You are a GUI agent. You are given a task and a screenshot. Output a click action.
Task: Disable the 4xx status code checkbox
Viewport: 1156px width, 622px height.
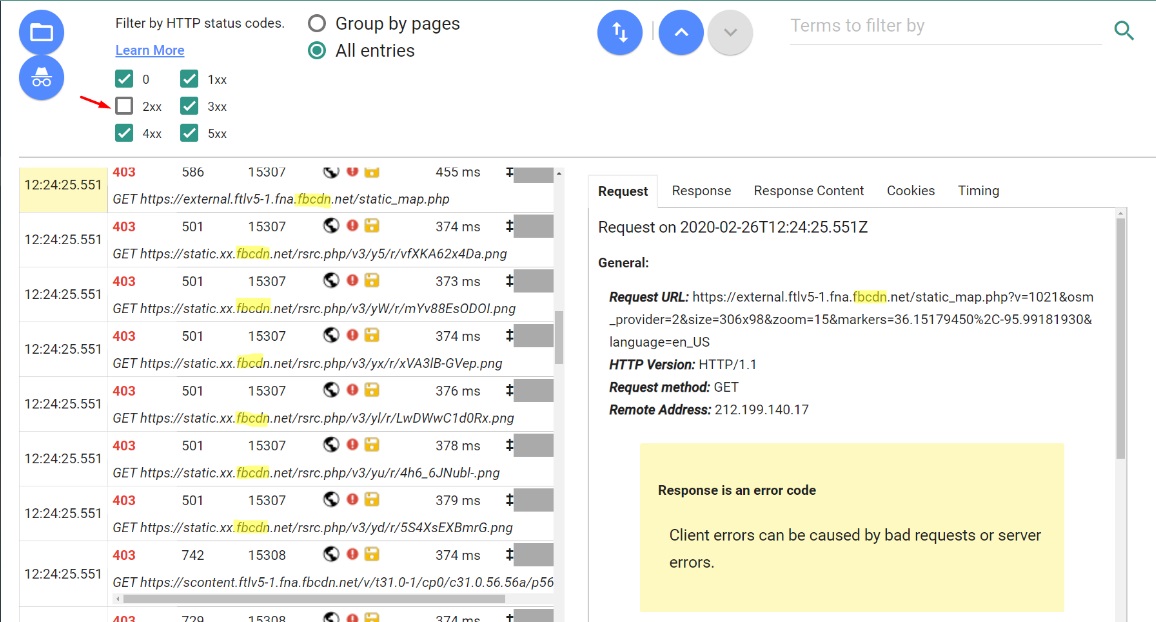coord(125,132)
